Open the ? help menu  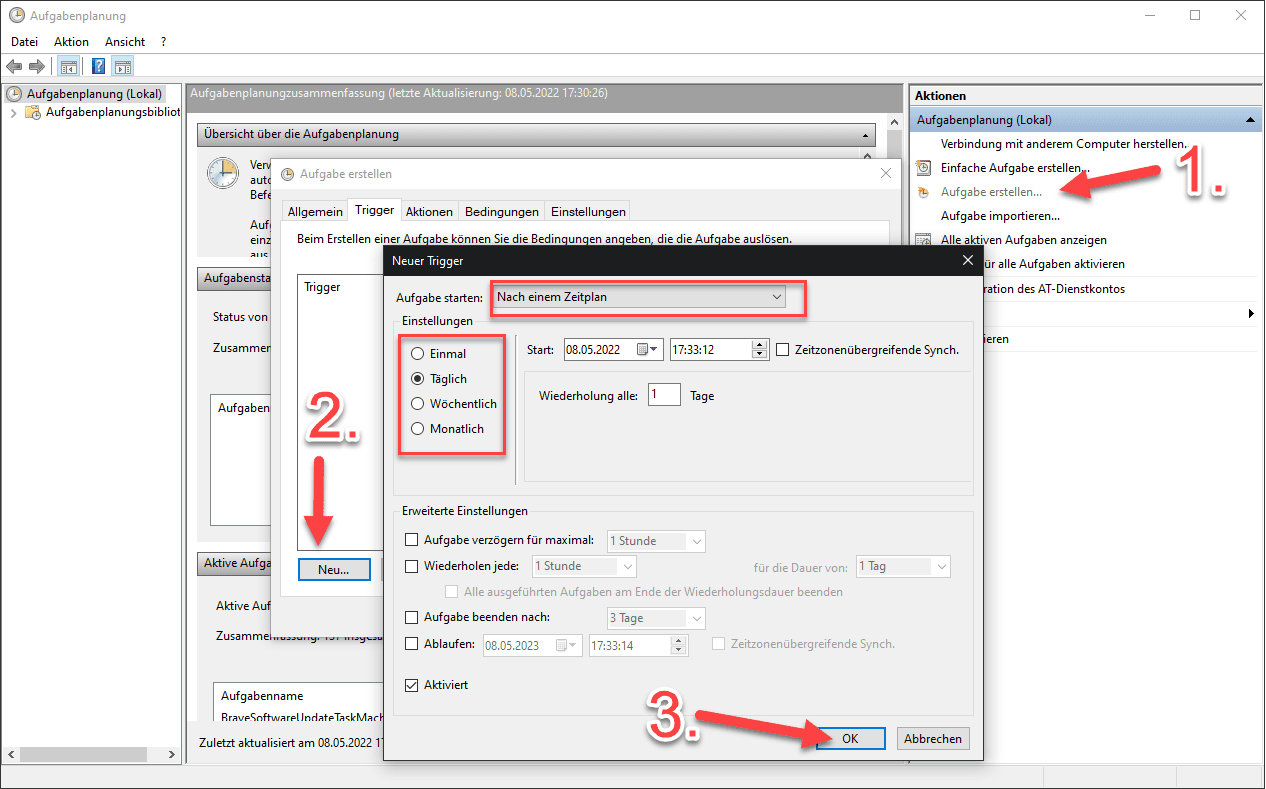tap(163, 42)
